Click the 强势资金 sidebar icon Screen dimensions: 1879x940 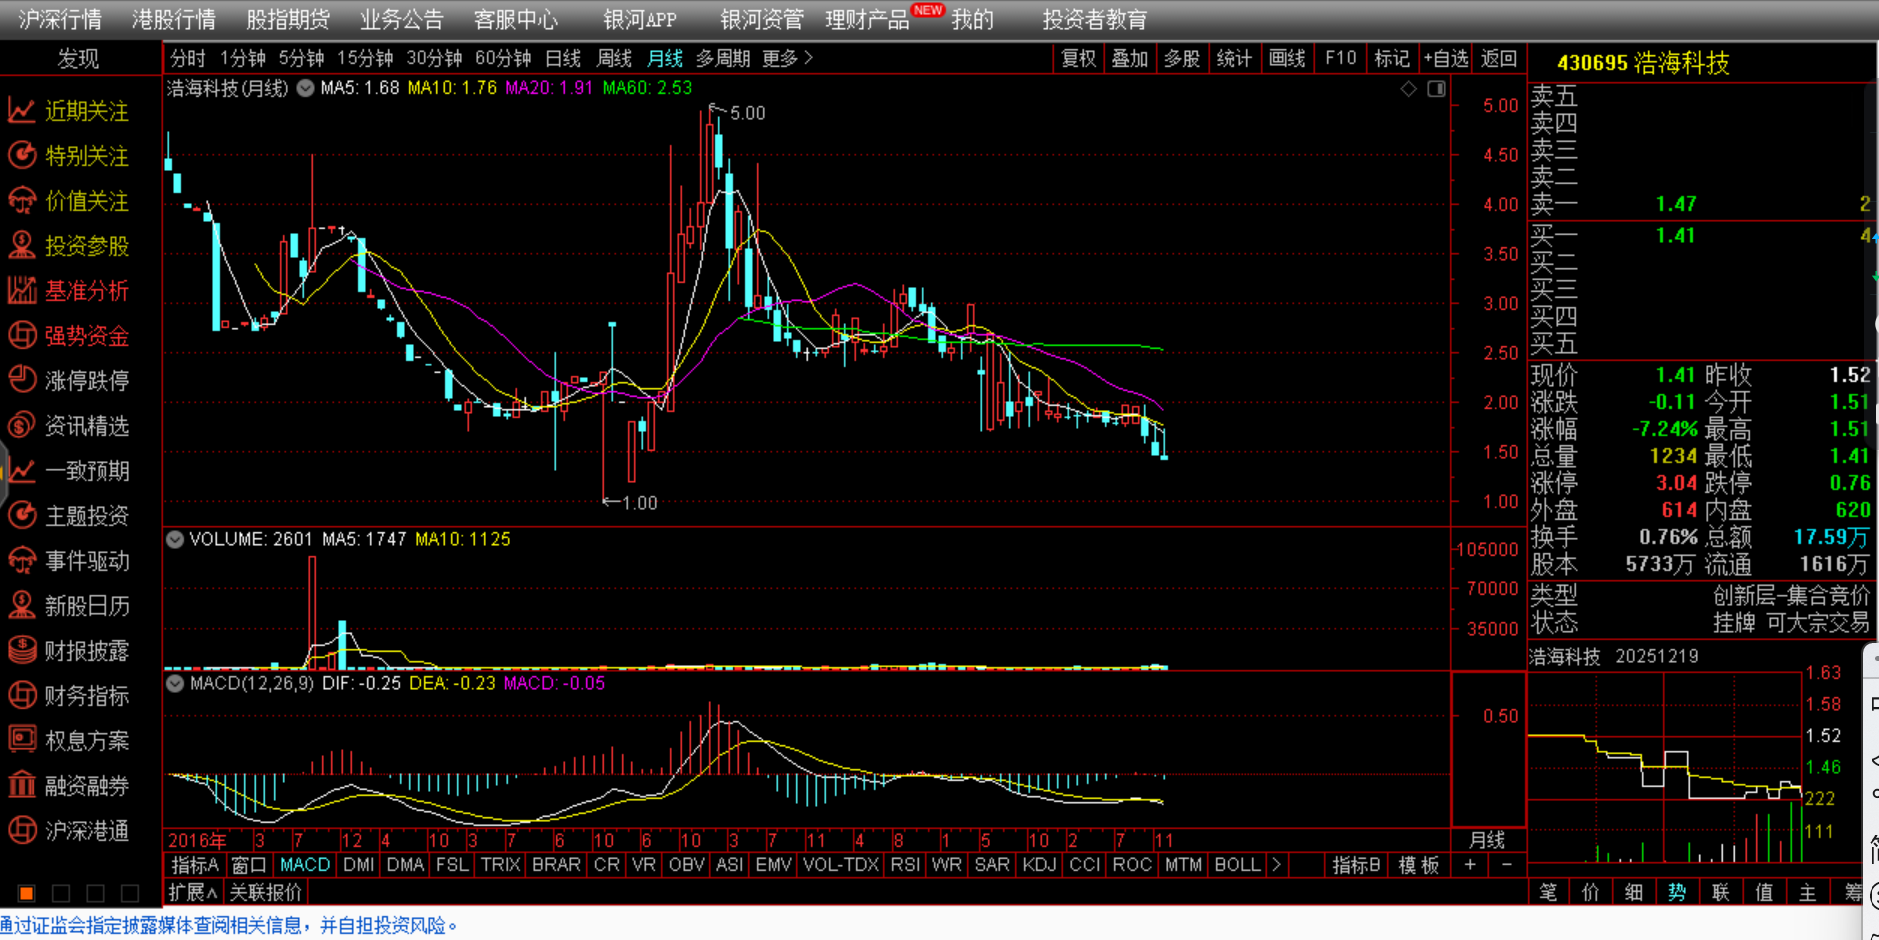(x=22, y=335)
